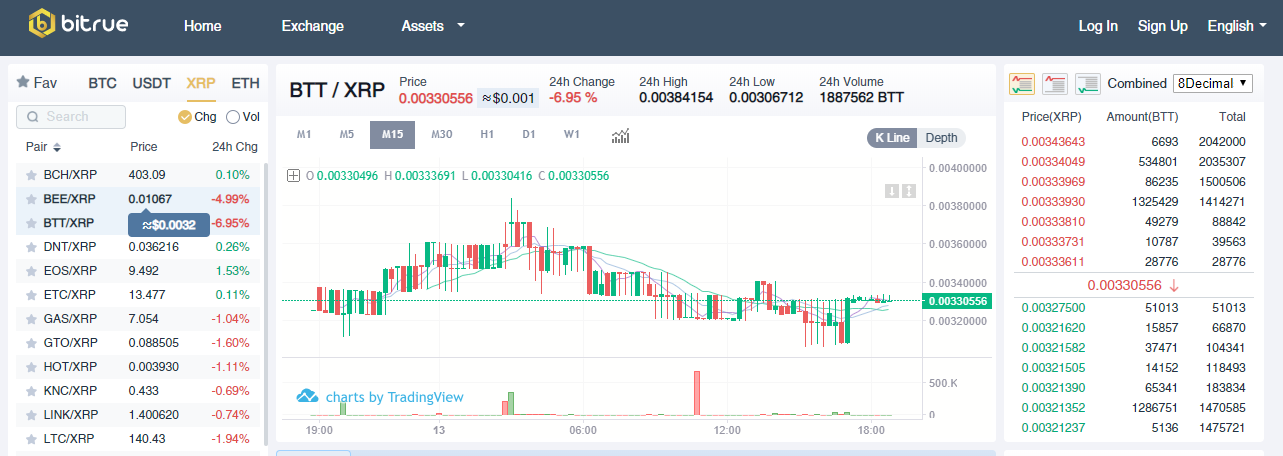Favorite the GTO/XRP pair star
This screenshot has height=456, width=1283.
tap(32, 343)
